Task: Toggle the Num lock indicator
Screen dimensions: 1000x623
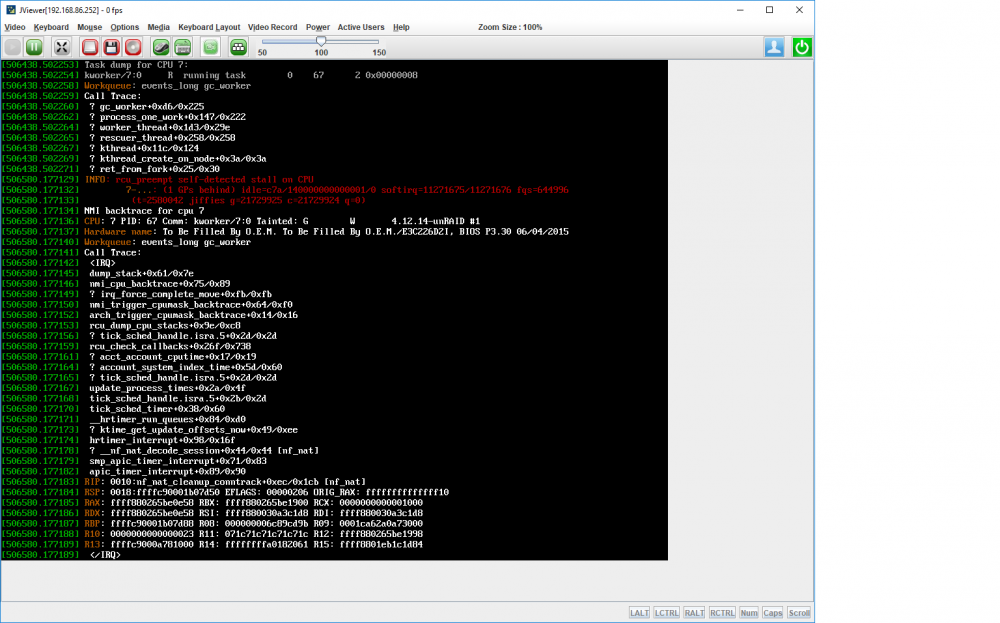Action: (x=749, y=613)
